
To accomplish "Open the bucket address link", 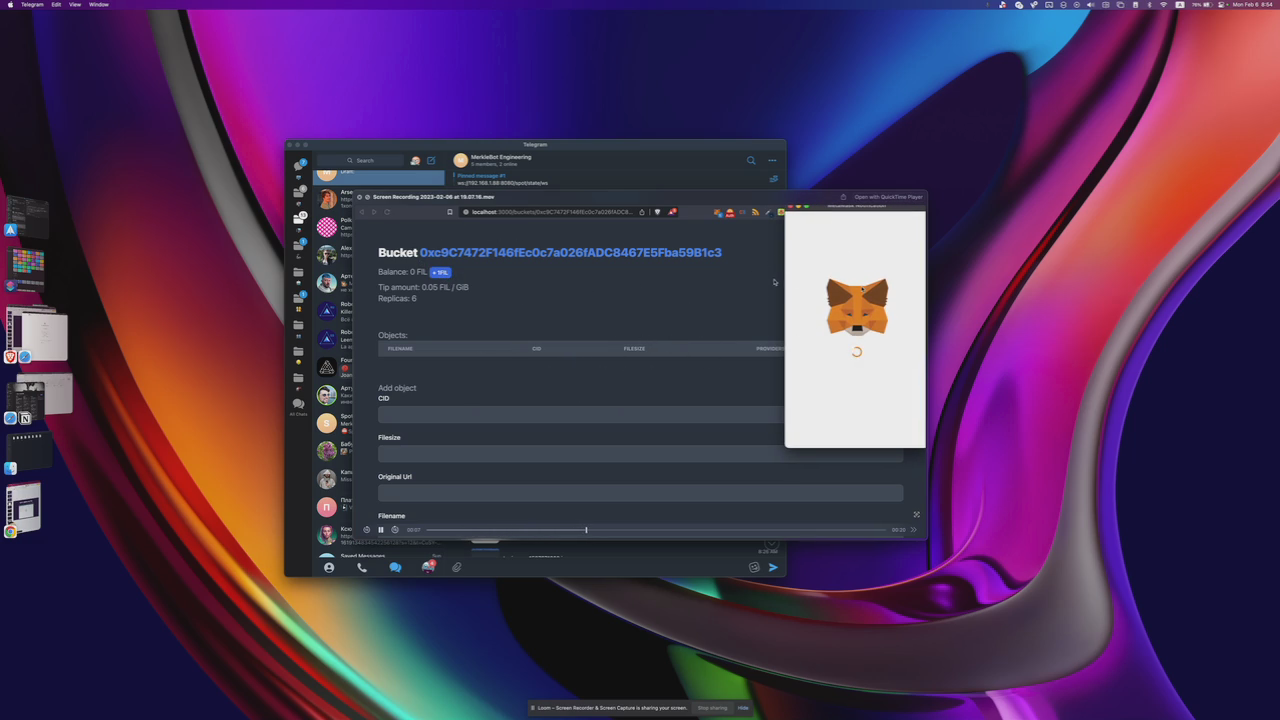I will pos(570,253).
